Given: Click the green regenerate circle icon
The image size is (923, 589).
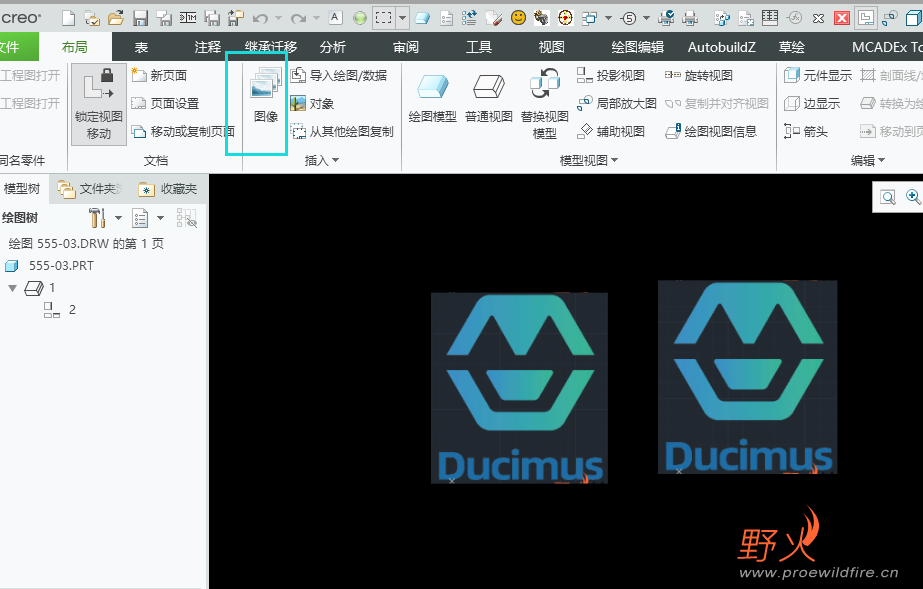Looking at the screenshot, I should tap(360, 18).
